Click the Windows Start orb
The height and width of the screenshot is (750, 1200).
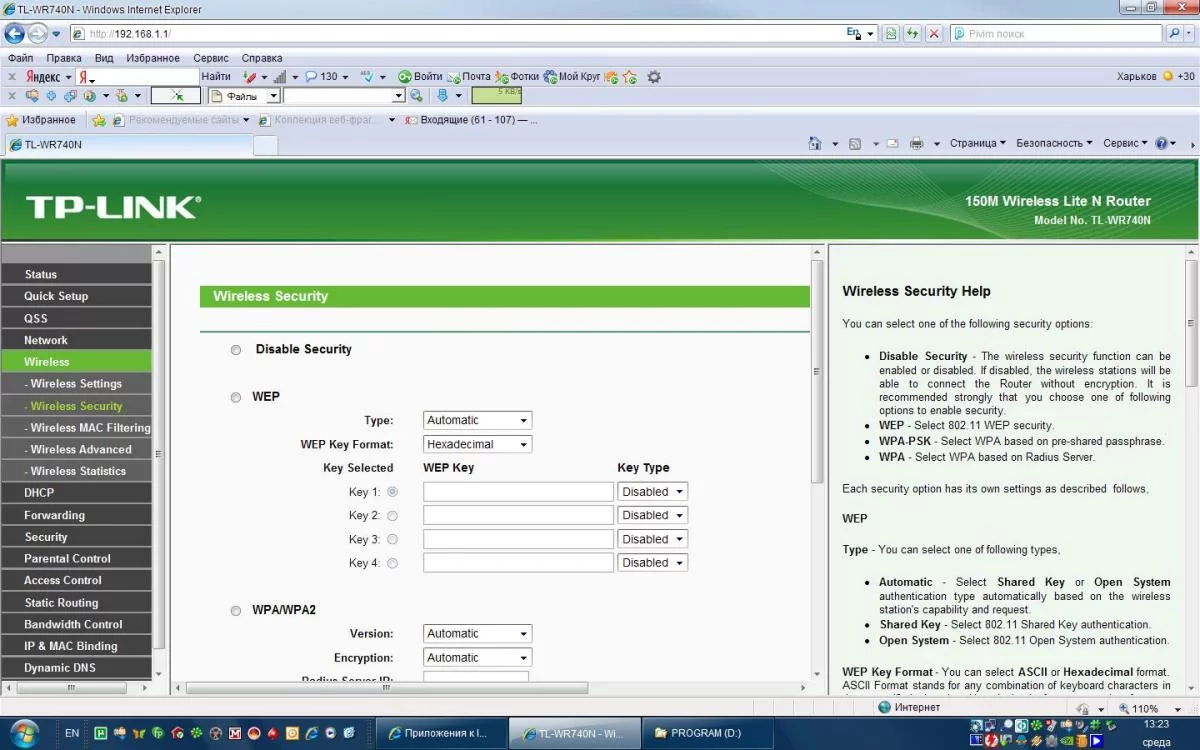tap(23, 732)
